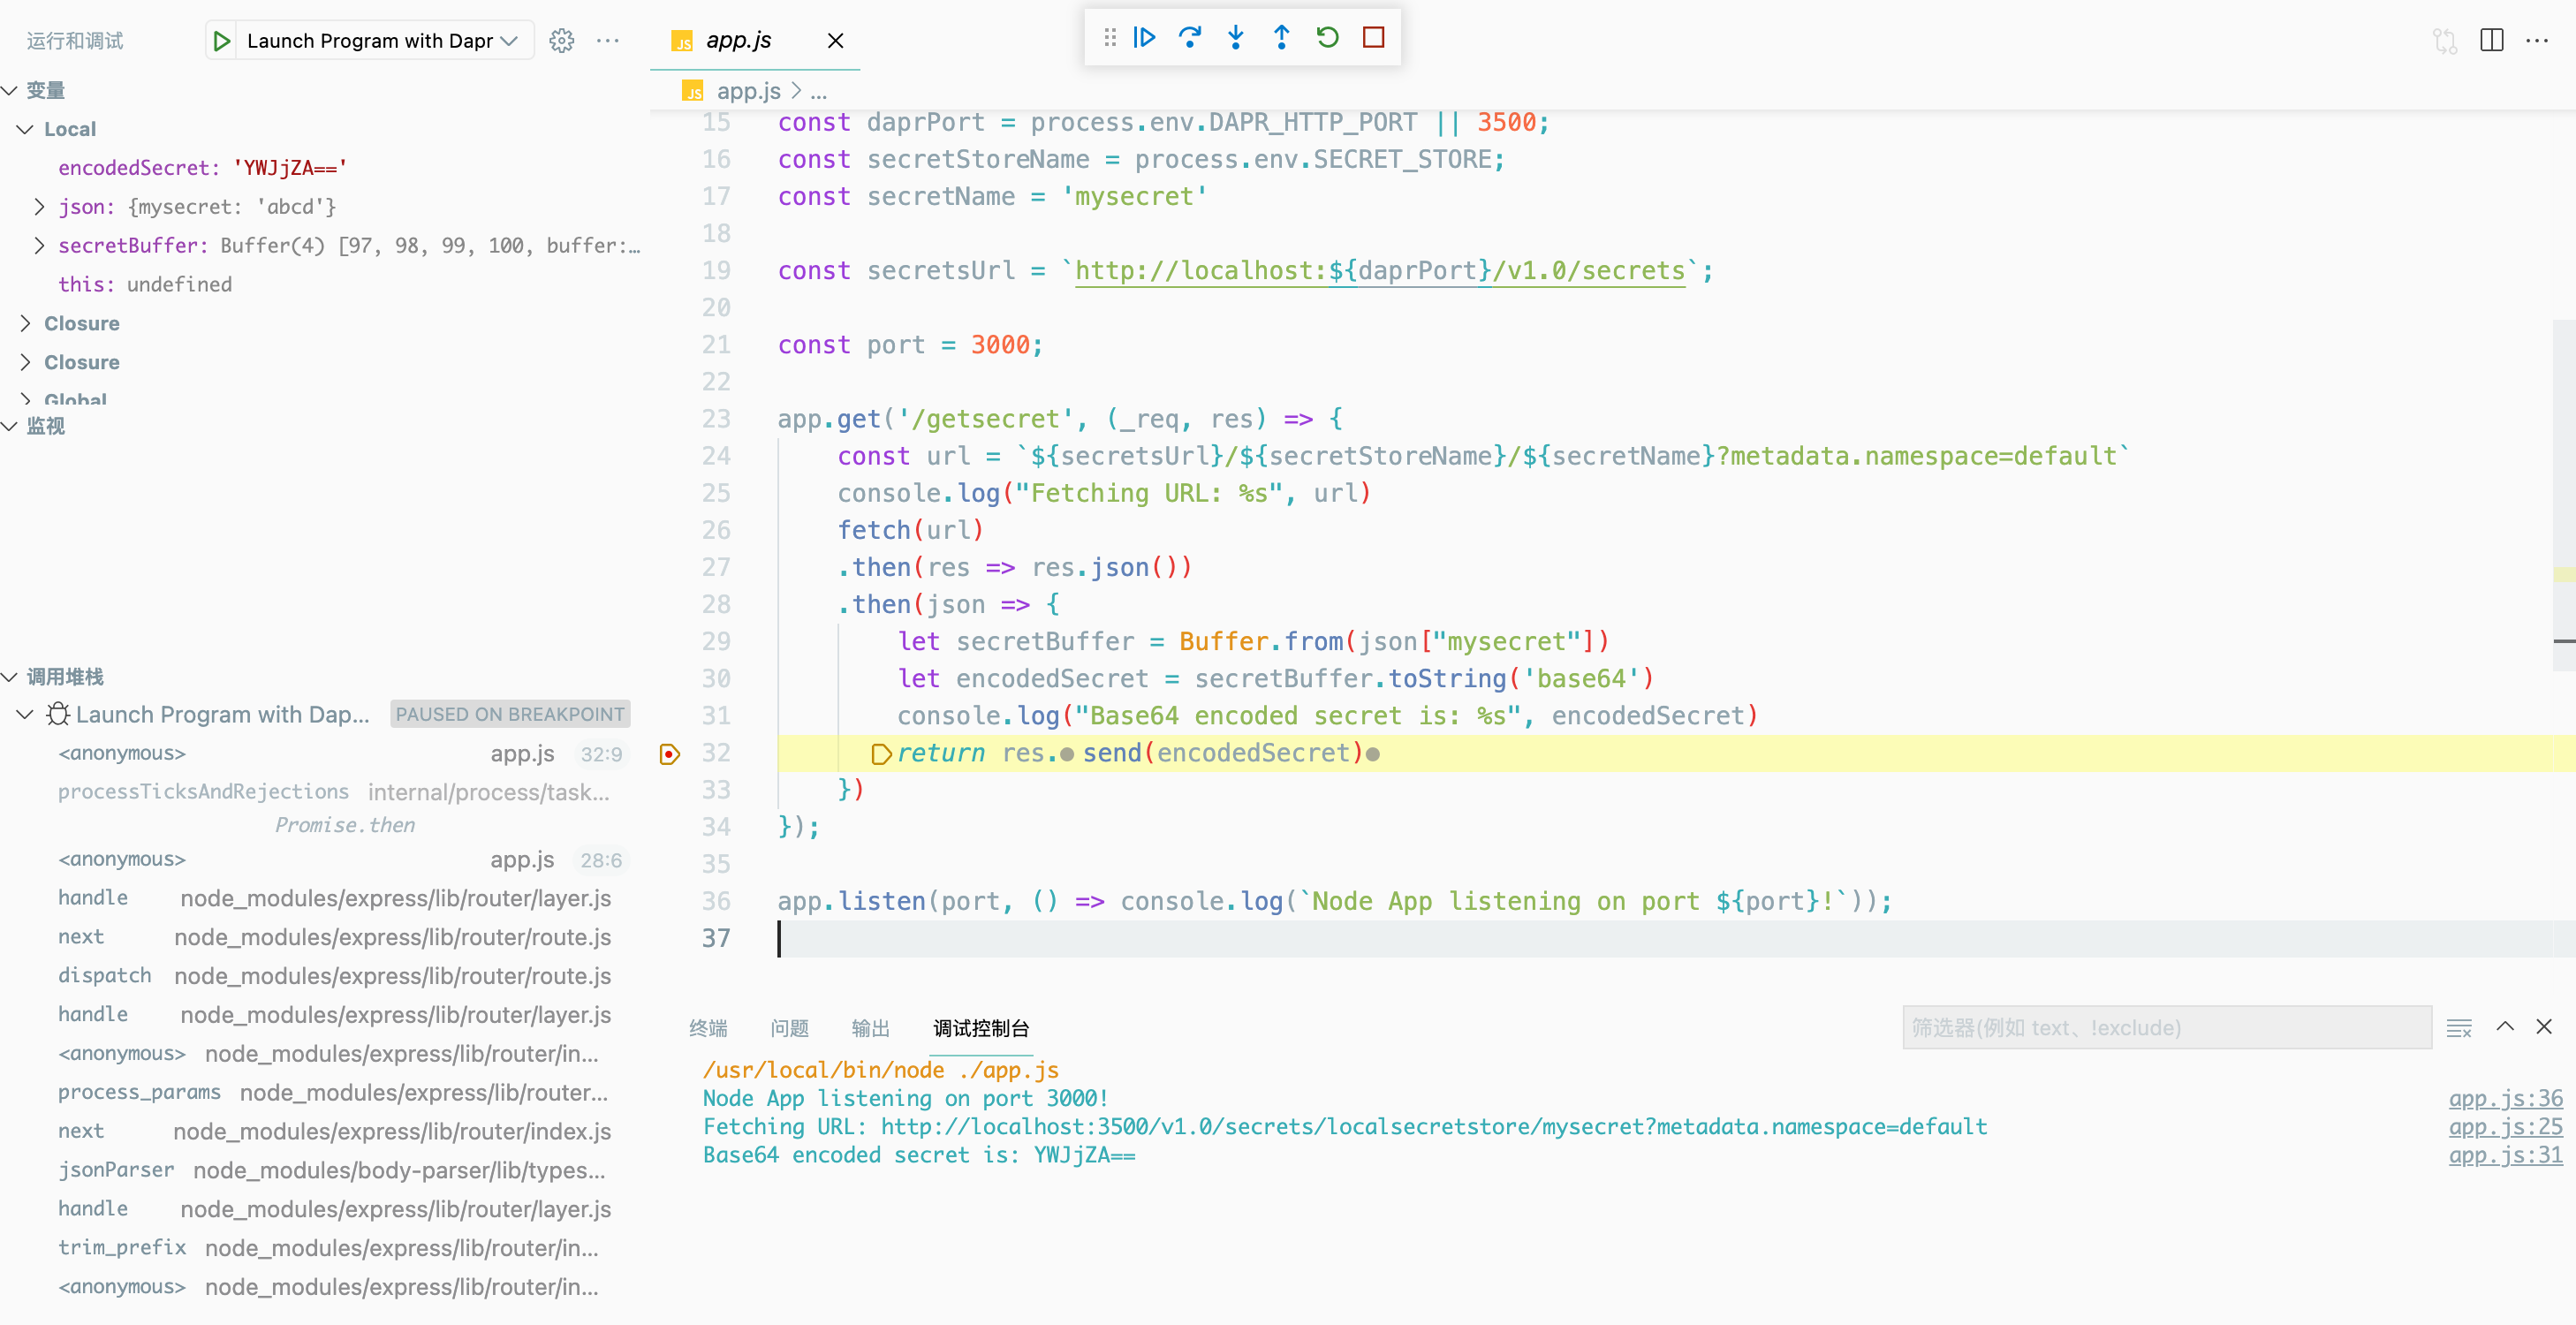This screenshot has height=1325, width=2576.
Task: Click the Step Over debug icon
Action: coord(1189,38)
